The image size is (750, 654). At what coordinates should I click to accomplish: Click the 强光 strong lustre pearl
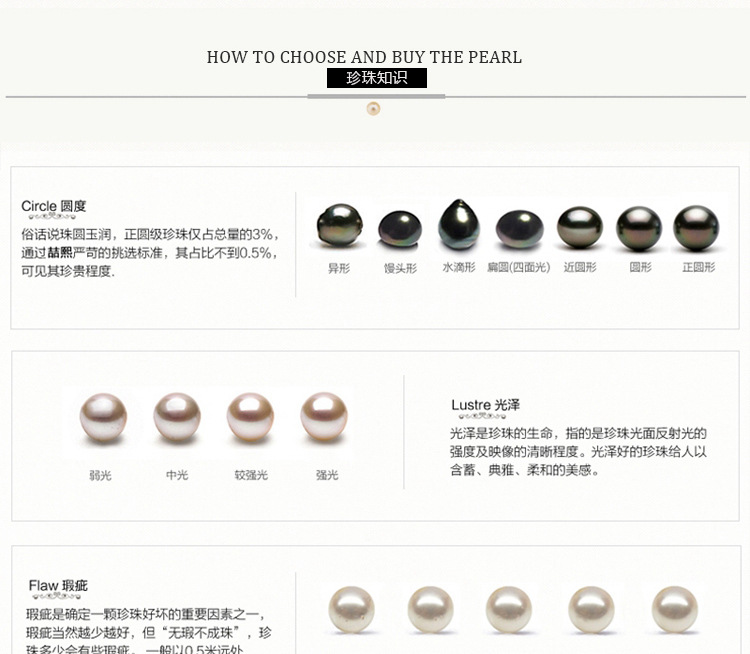pyautogui.click(x=324, y=416)
